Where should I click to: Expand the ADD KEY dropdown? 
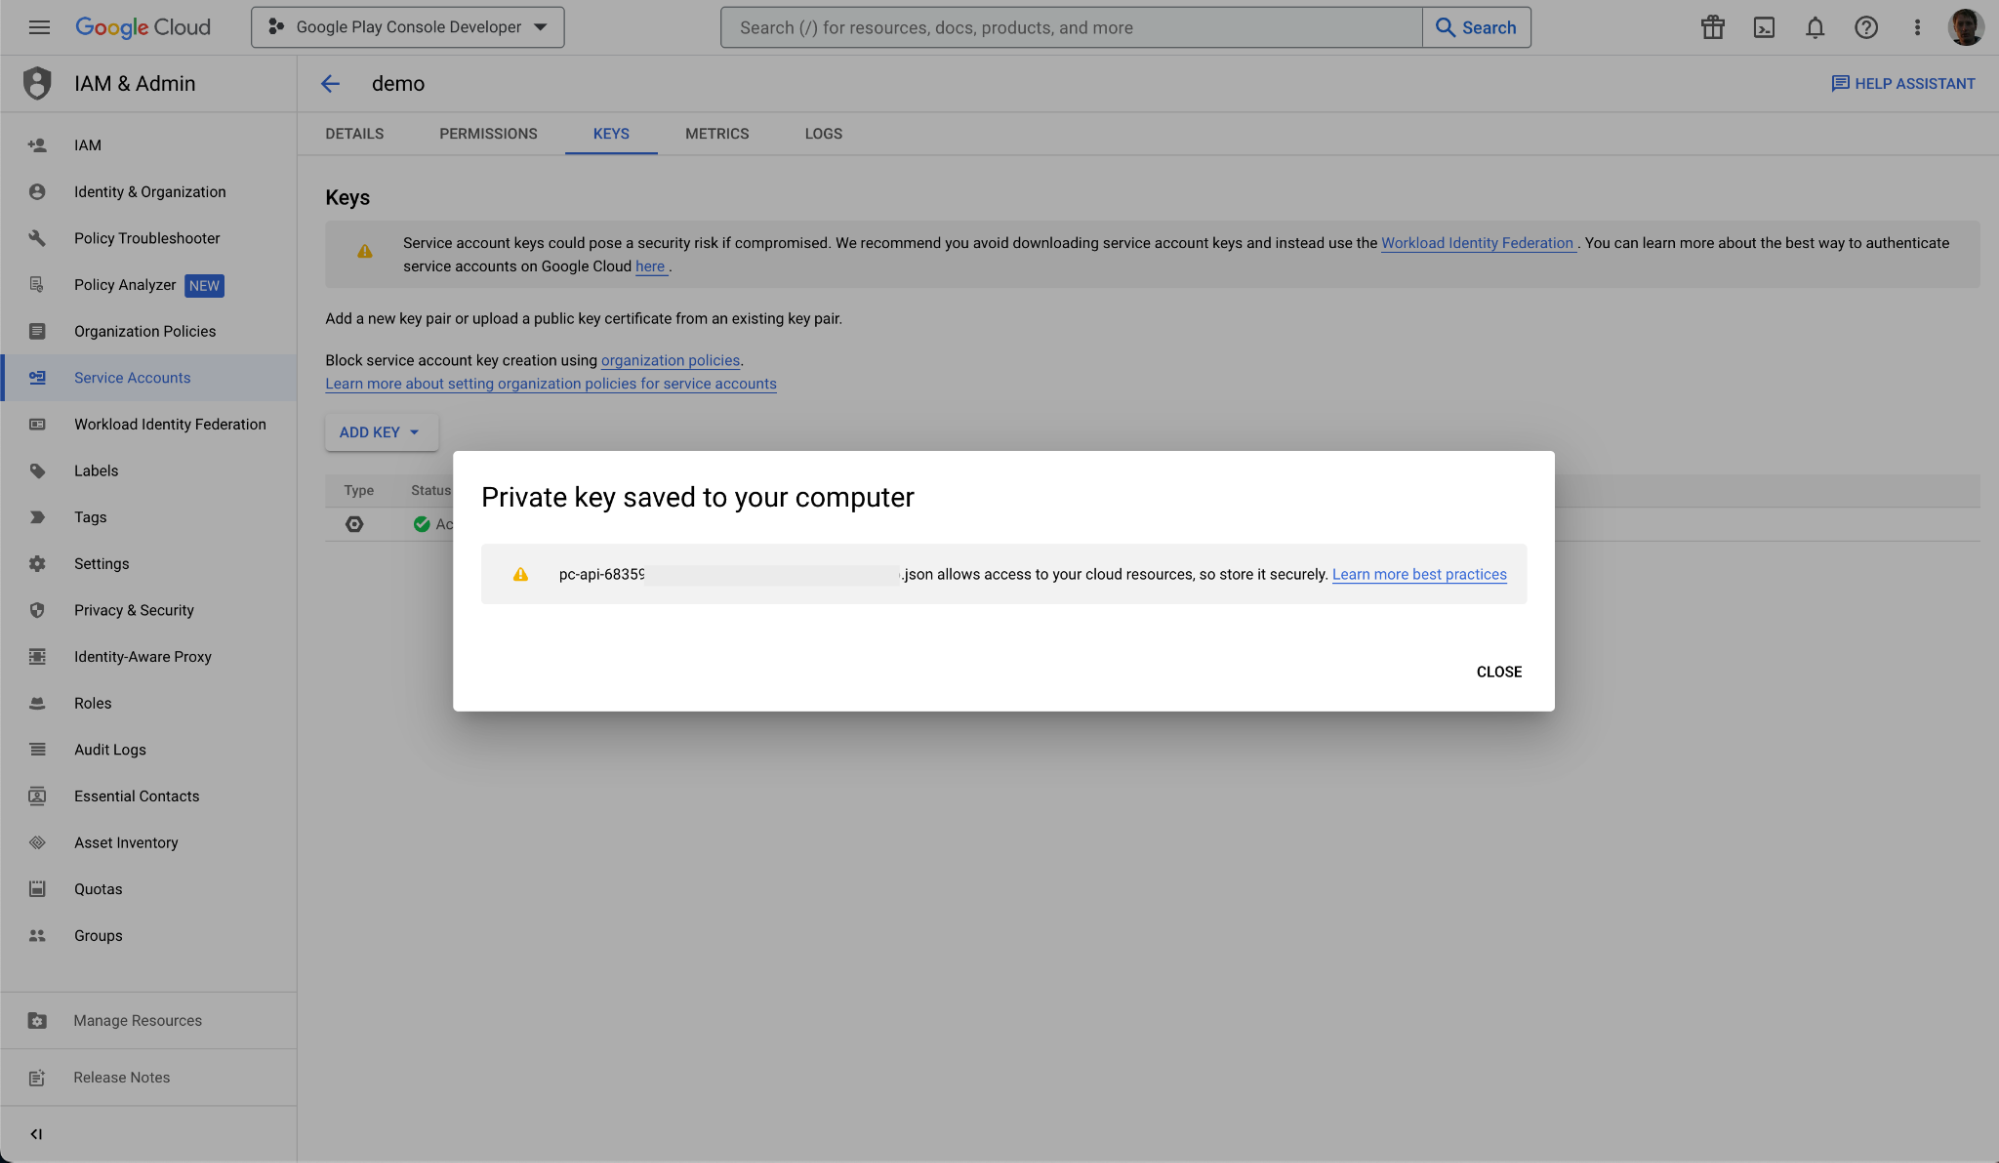tap(381, 432)
